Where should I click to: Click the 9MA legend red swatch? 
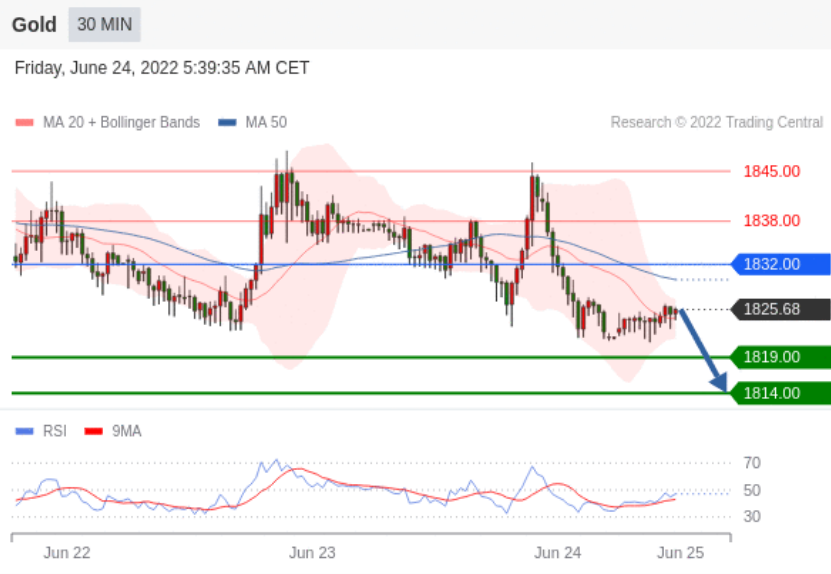(94, 431)
